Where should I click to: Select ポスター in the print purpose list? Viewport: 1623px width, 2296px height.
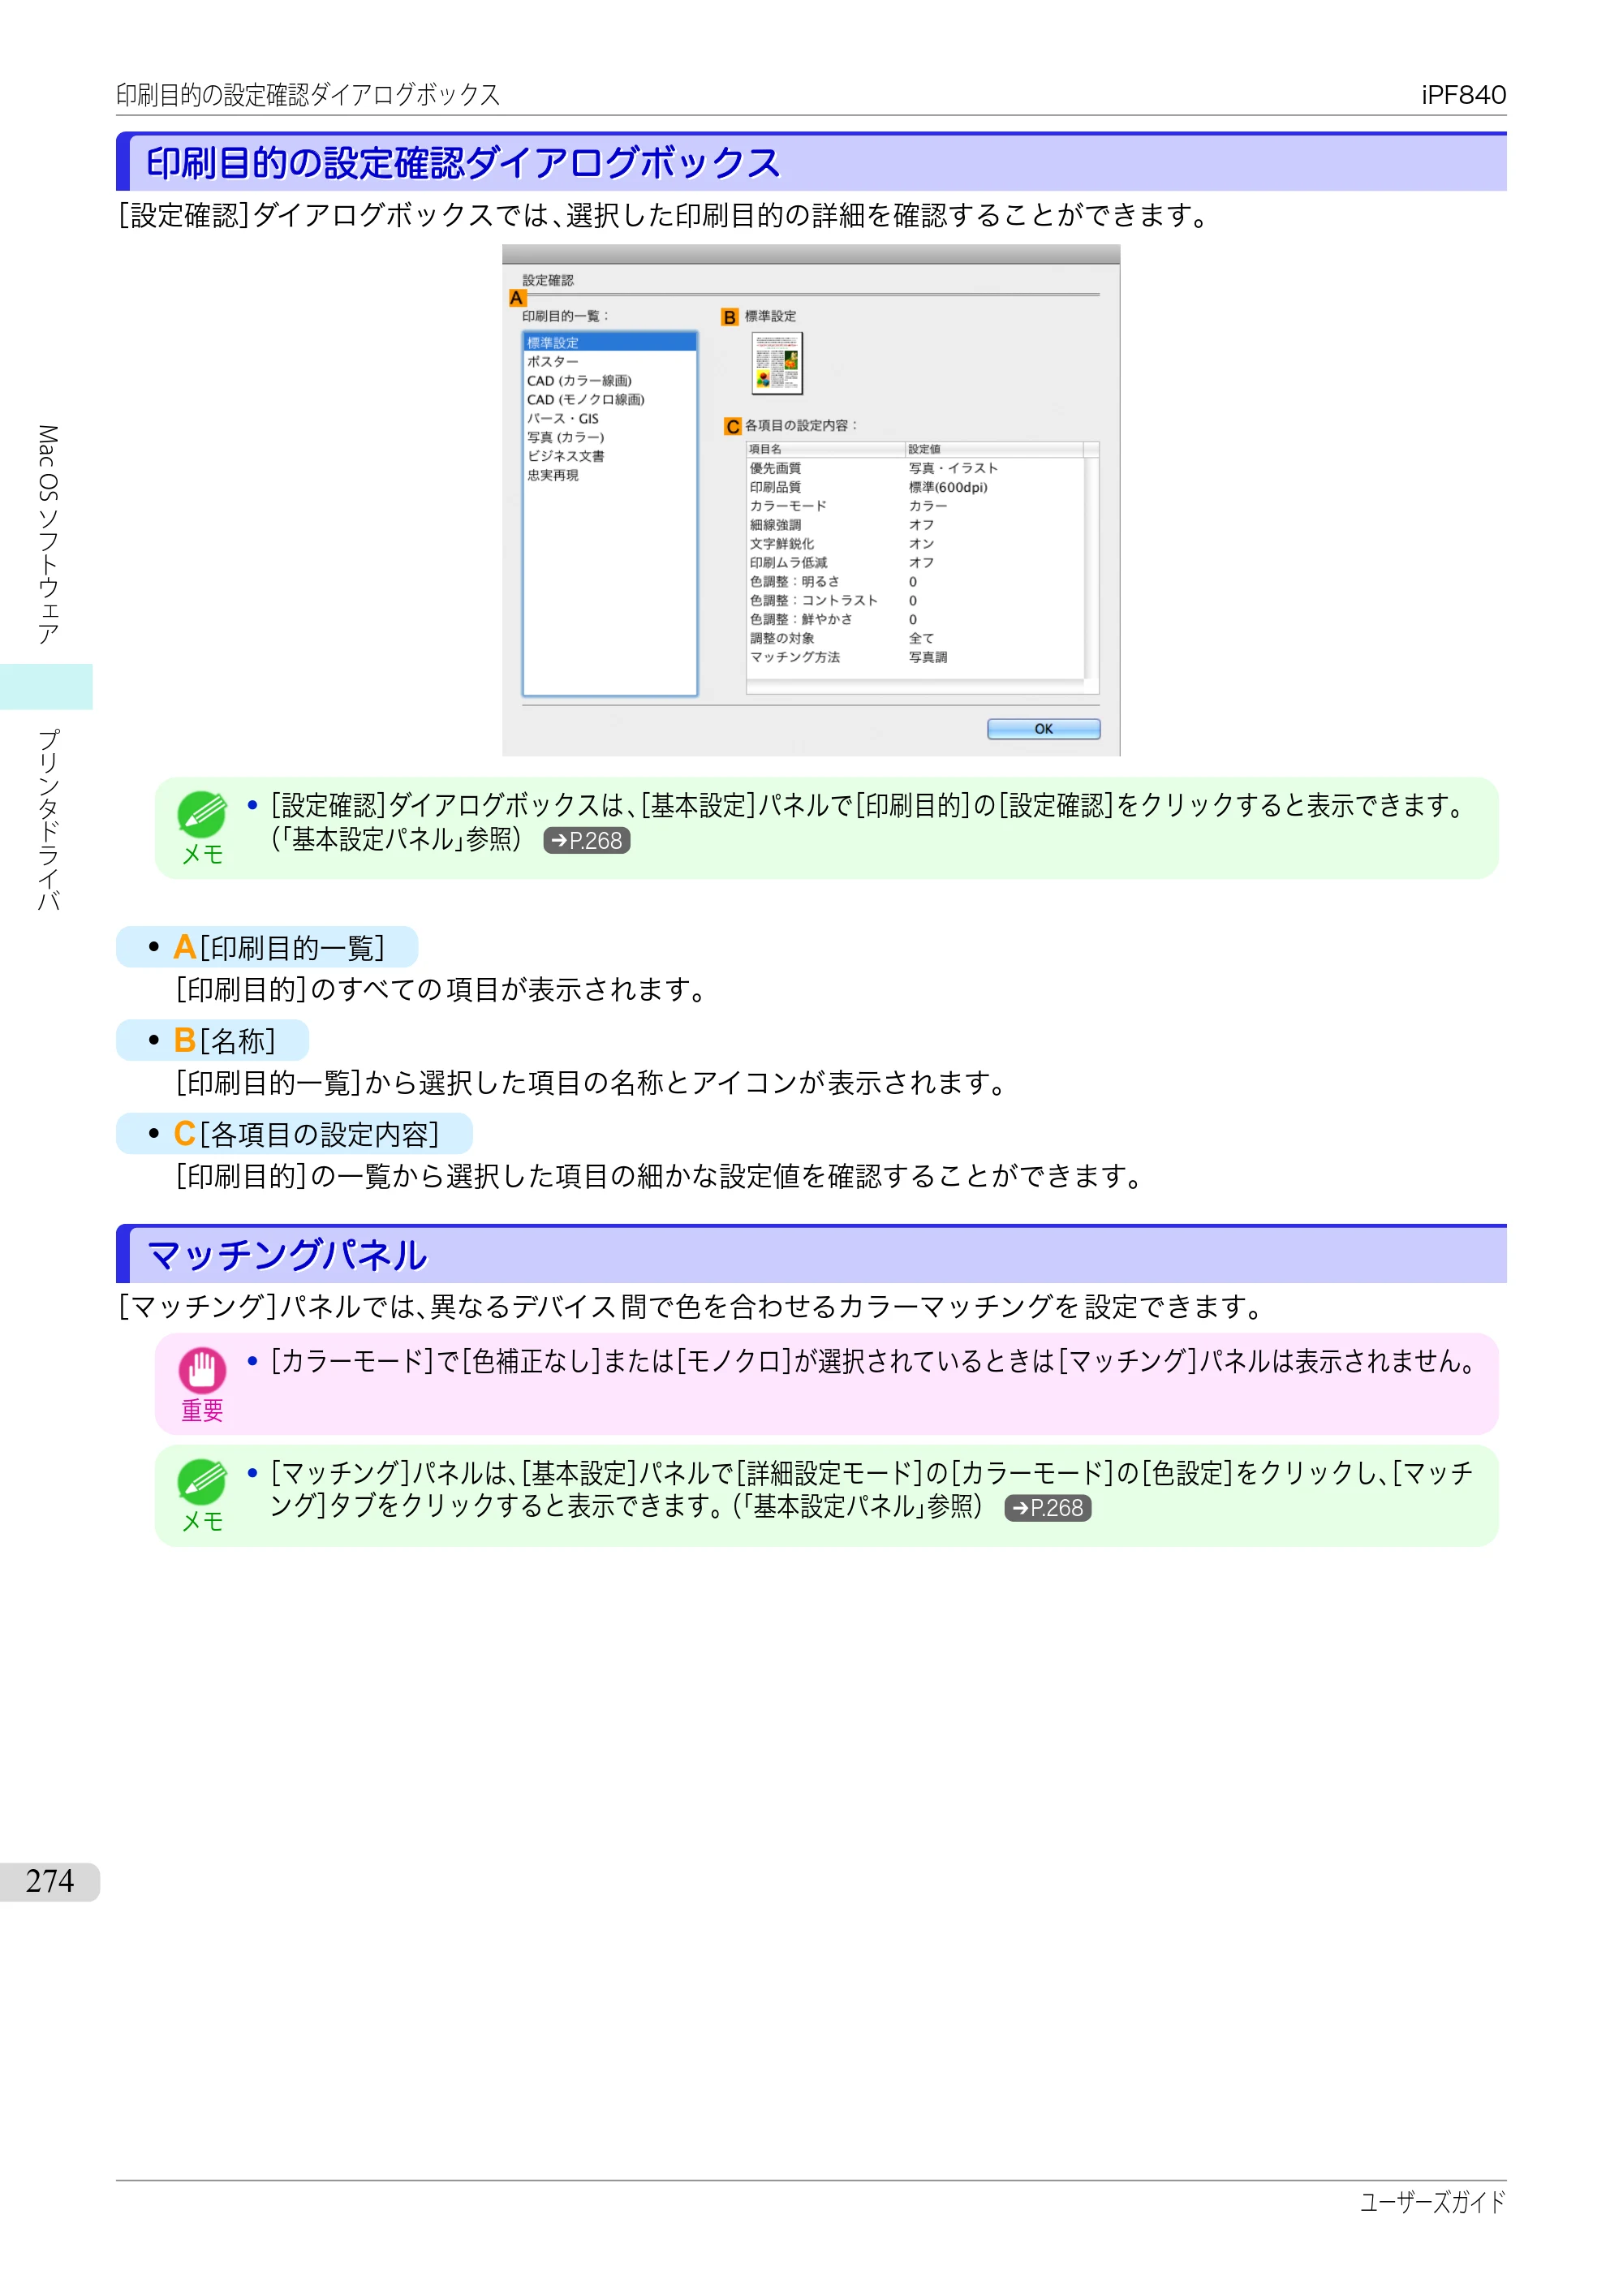coord(609,362)
